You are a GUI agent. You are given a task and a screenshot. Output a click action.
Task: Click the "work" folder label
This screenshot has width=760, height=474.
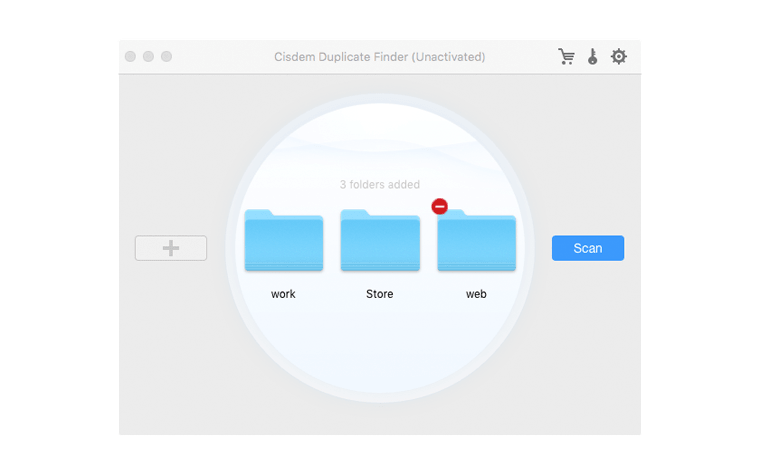pyautogui.click(x=283, y=294)
